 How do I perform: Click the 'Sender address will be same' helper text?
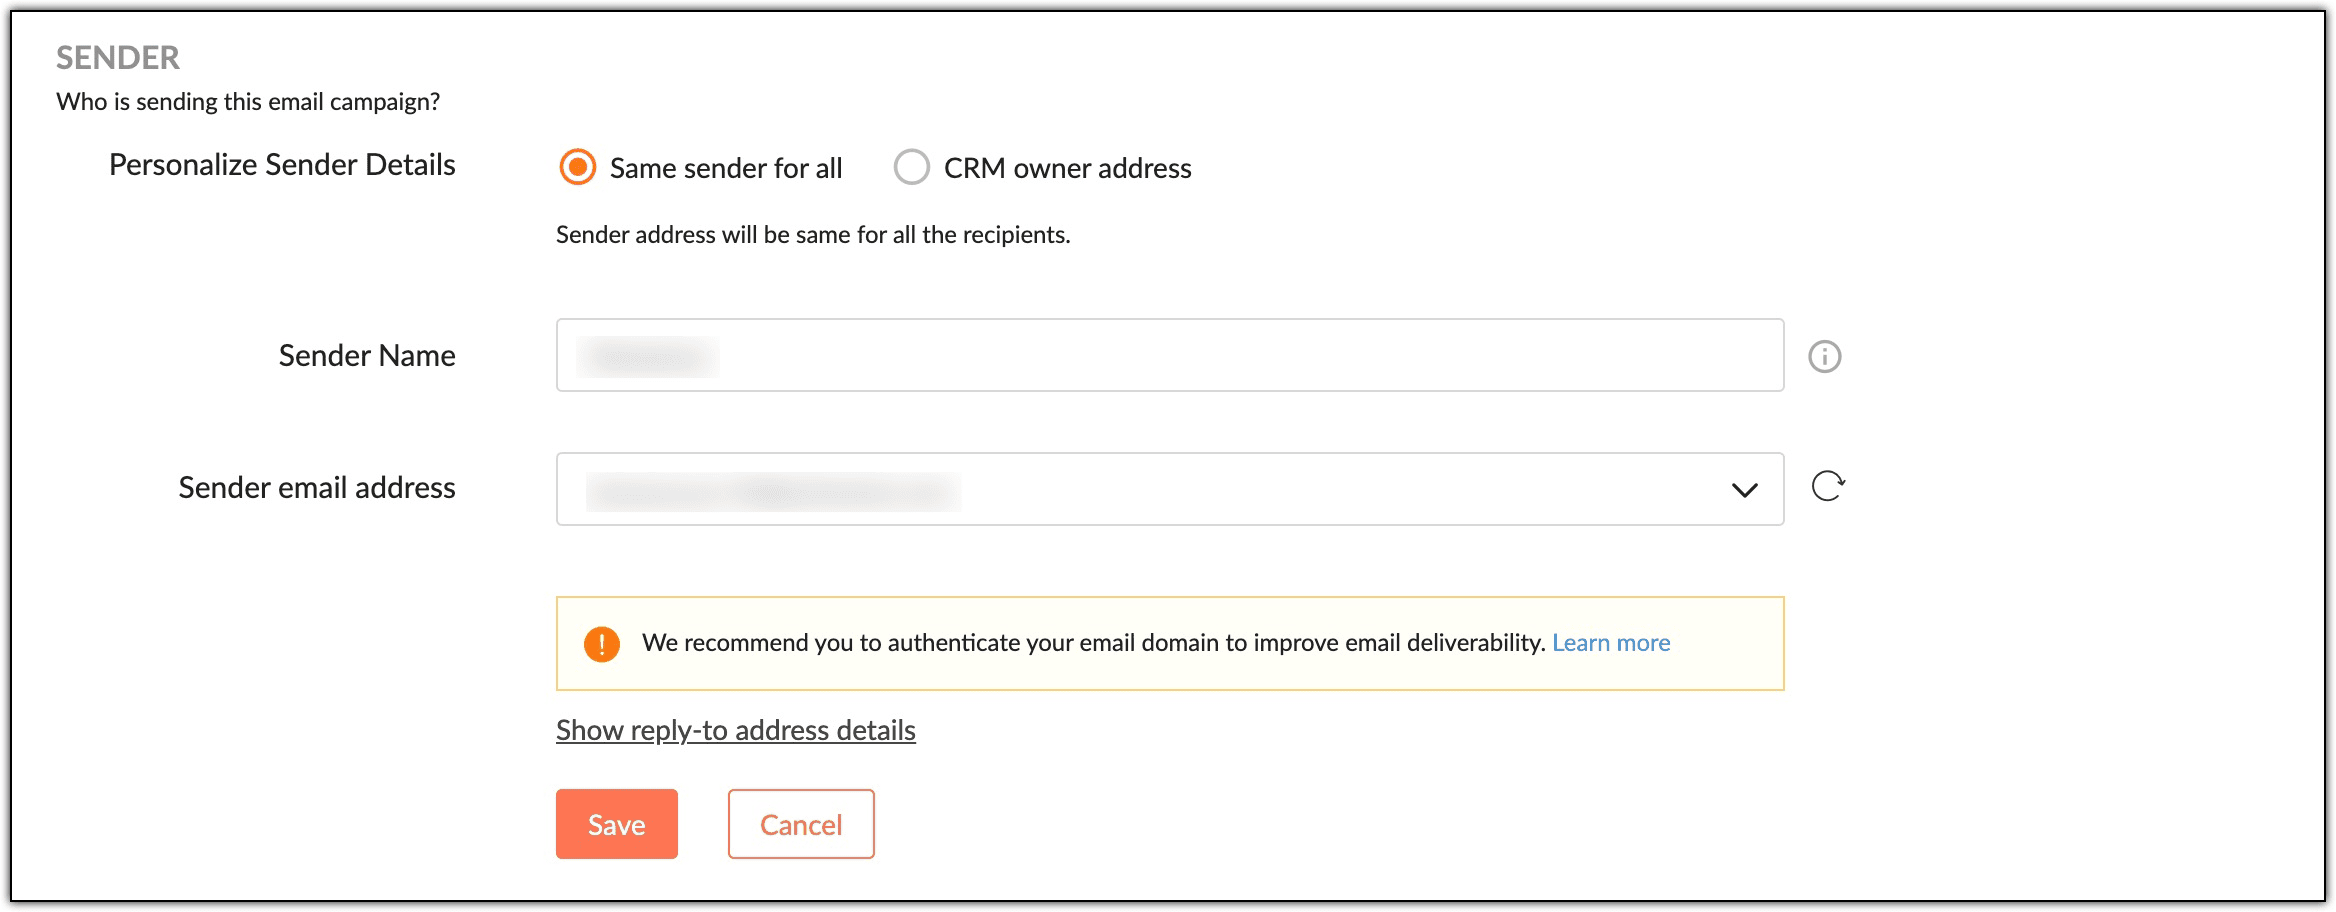tap(812, 234)
